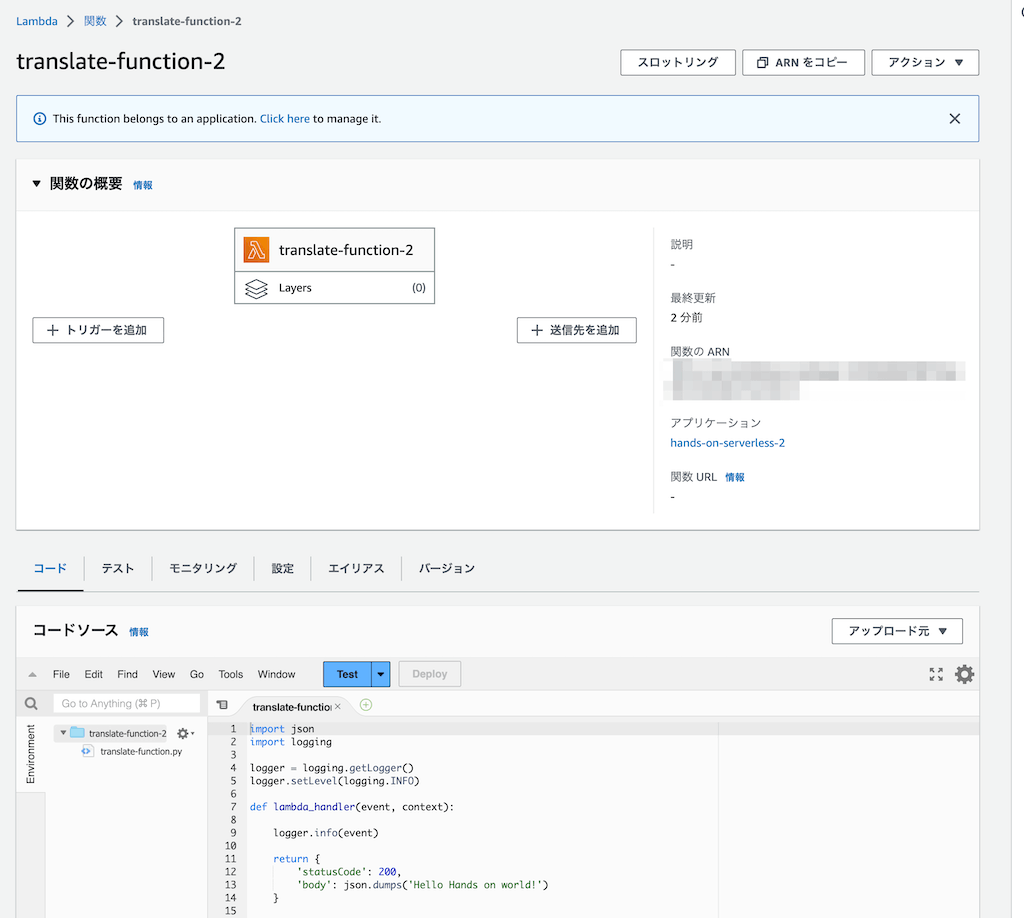Open the 設定 tab
The width and height of the screenshot is (1024, 918).
tap(283, 569)
